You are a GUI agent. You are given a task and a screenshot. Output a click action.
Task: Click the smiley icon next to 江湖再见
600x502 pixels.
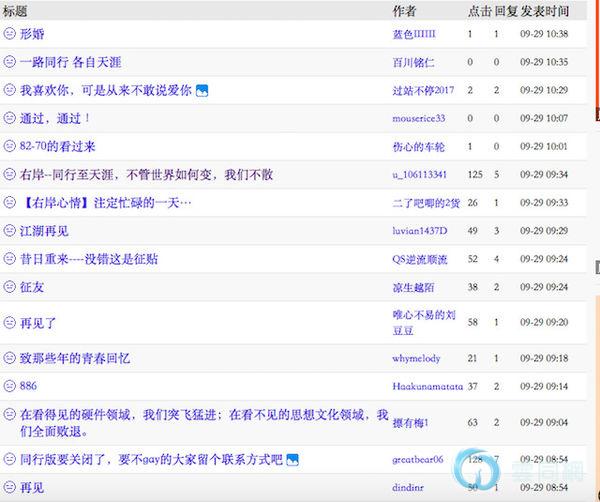coord(10,231)
